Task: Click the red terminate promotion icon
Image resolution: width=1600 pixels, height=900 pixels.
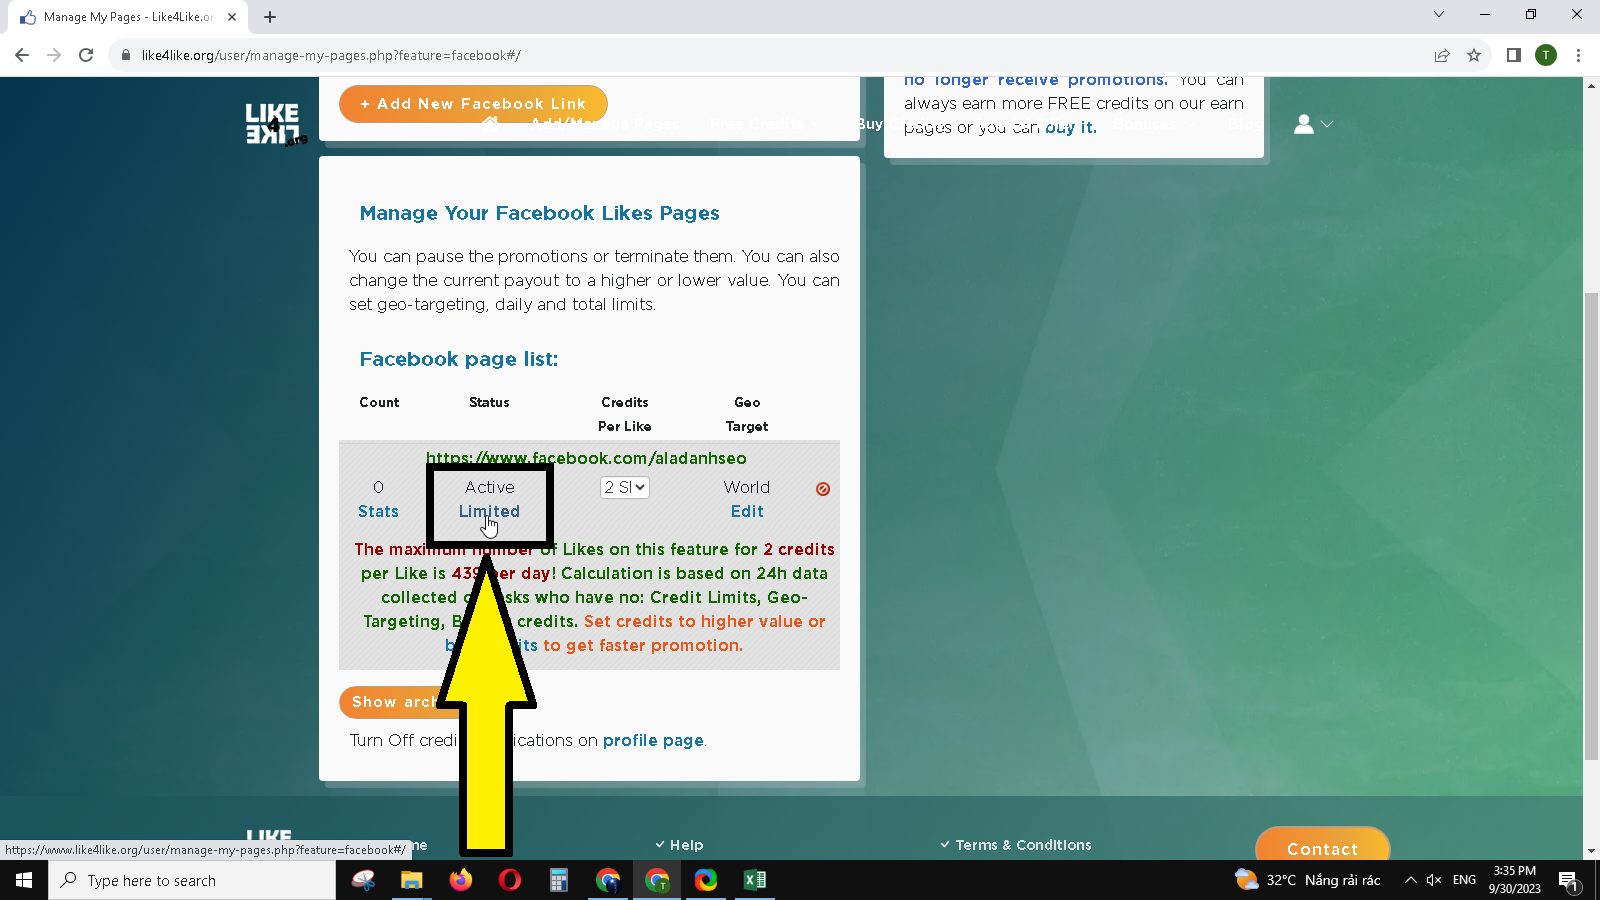Action: click(823, 489)
